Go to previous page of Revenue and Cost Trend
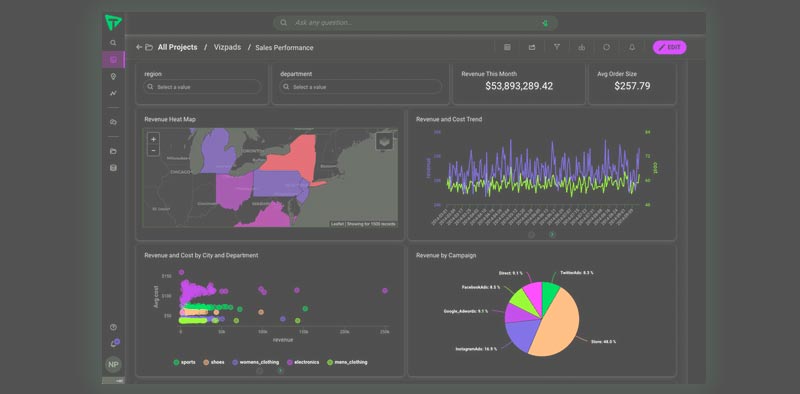The image size is (800, 394). (x=531, y=234)
